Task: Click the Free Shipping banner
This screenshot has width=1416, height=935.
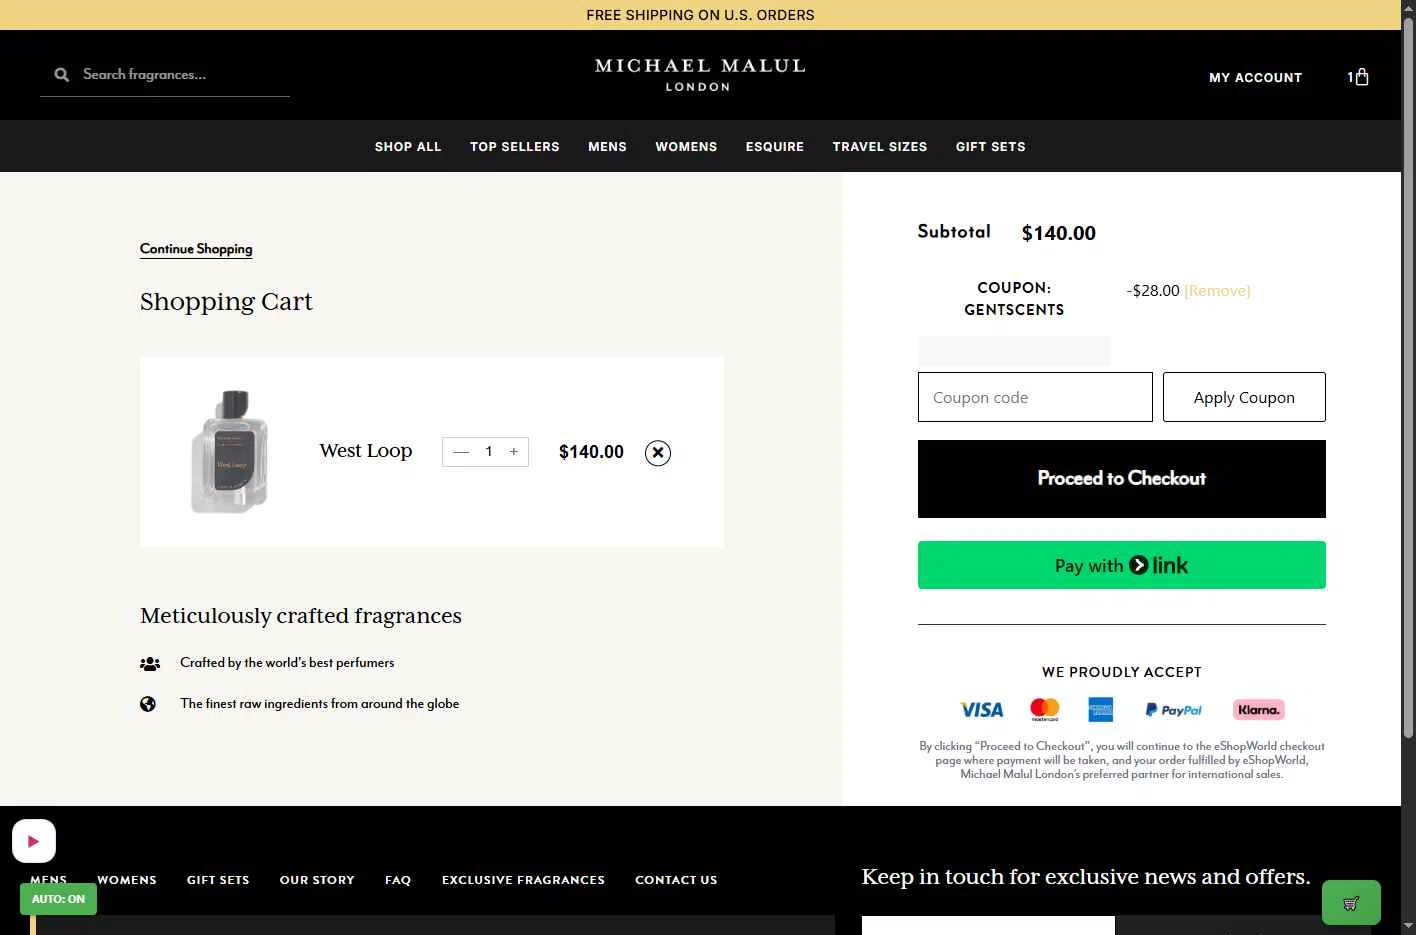Action: pyautogui.click(x=700, y=15)
